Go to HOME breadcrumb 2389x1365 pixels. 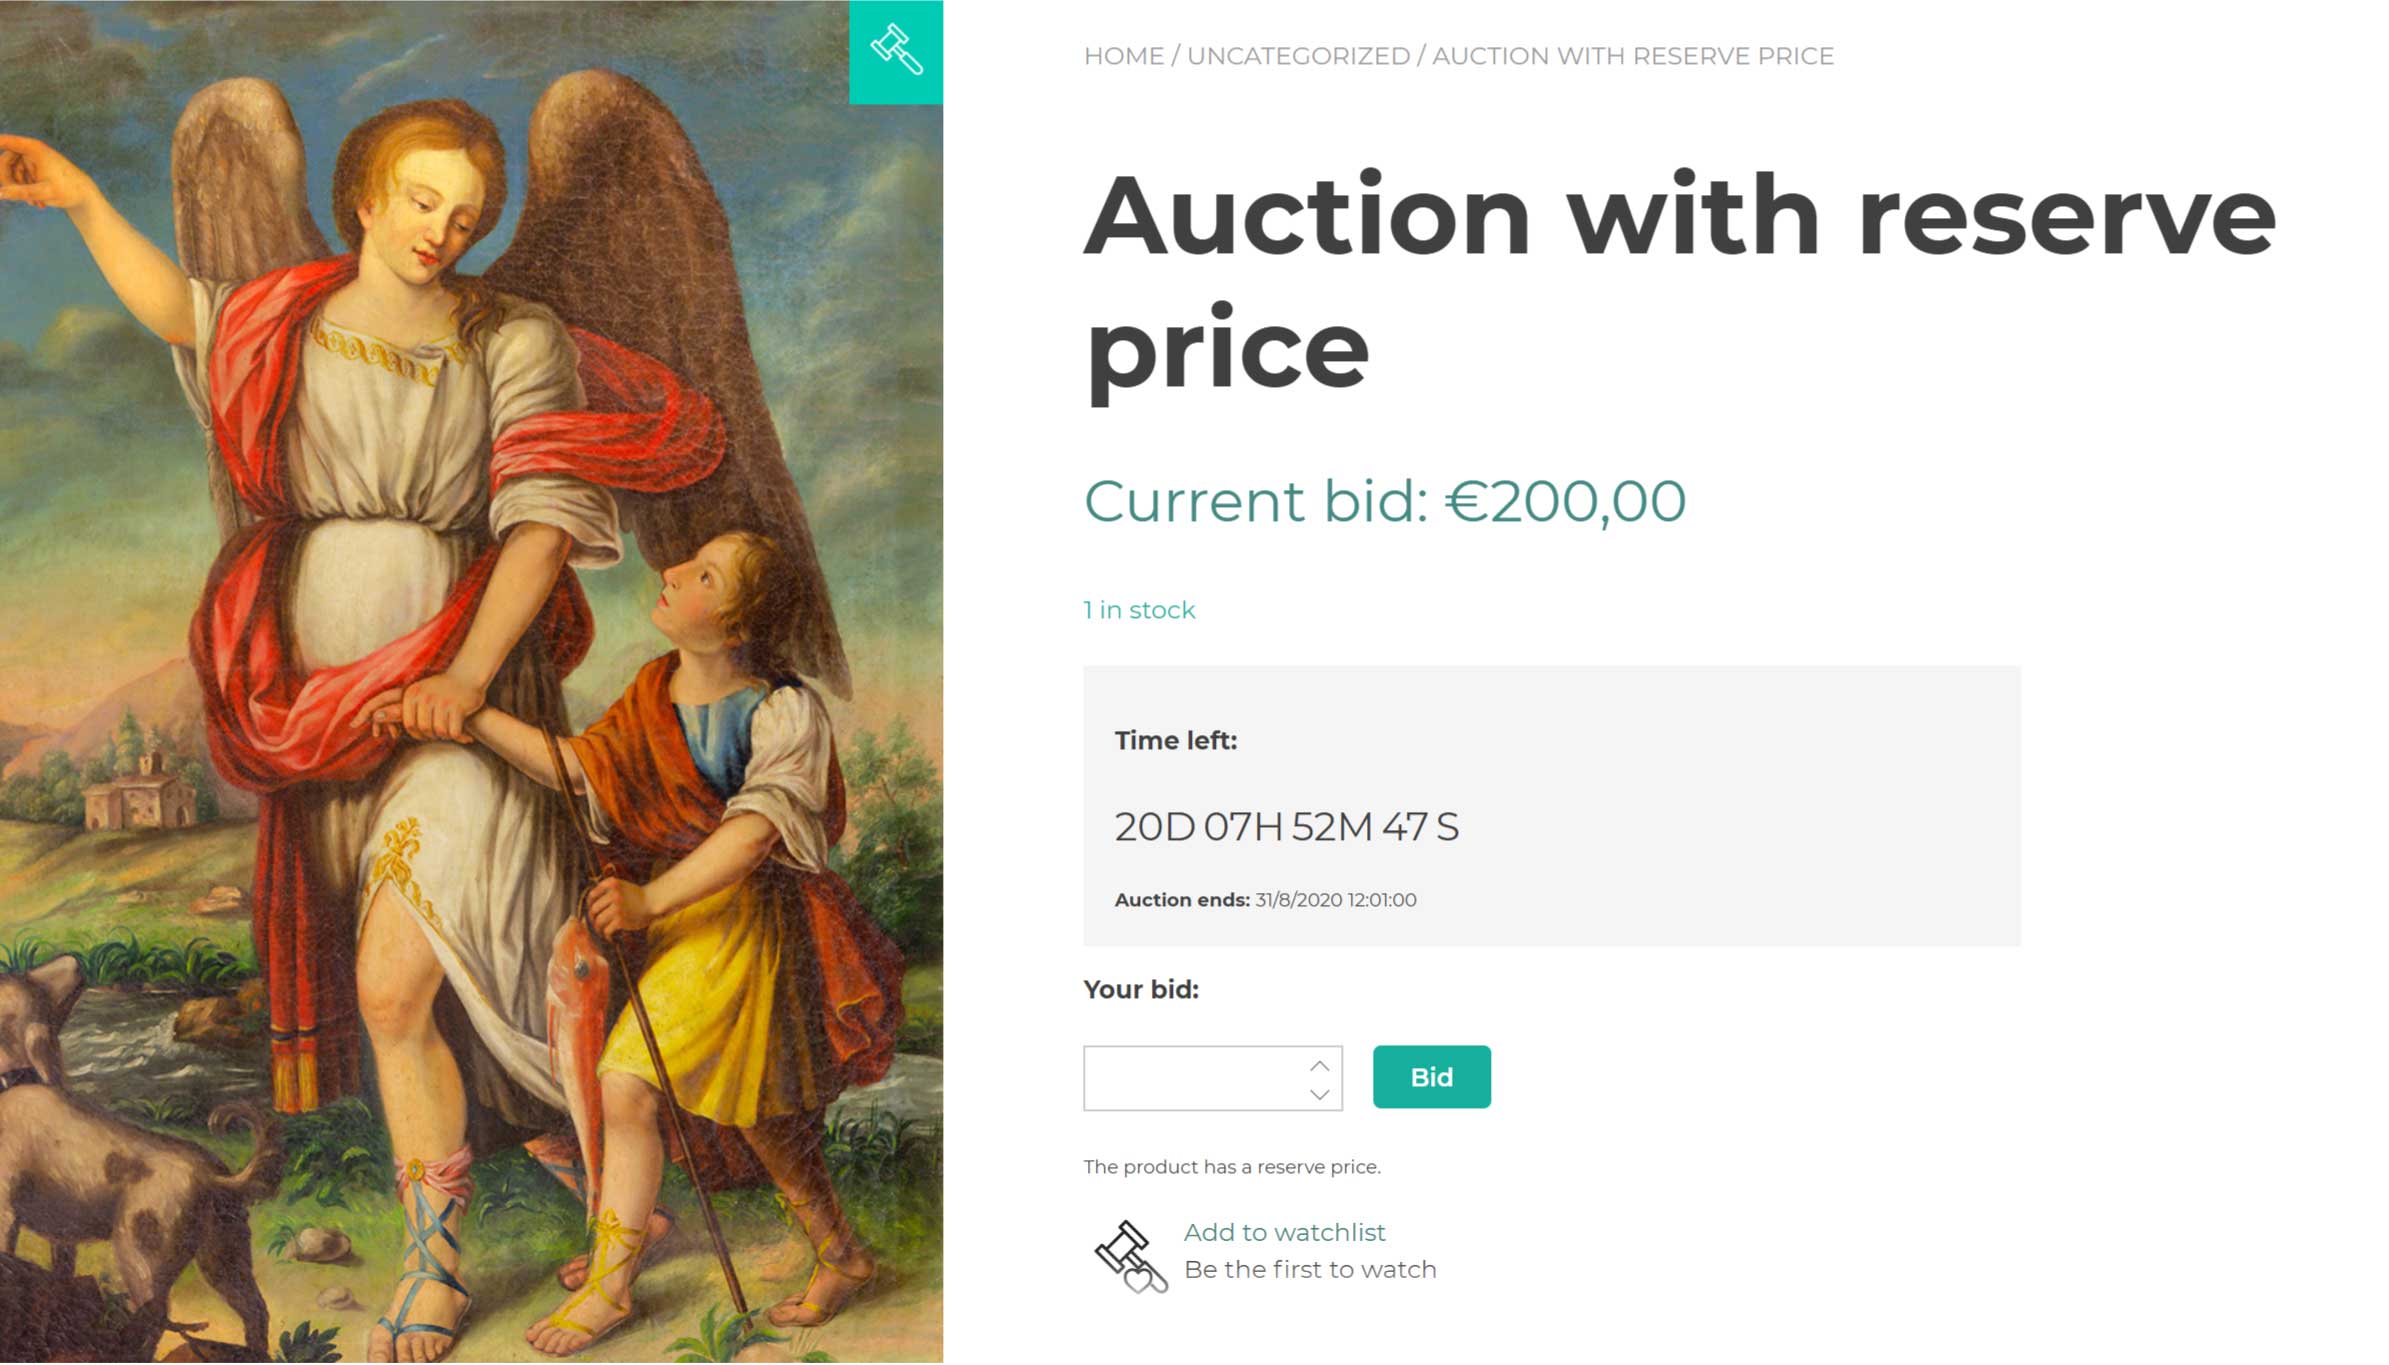coord(1124,56)
